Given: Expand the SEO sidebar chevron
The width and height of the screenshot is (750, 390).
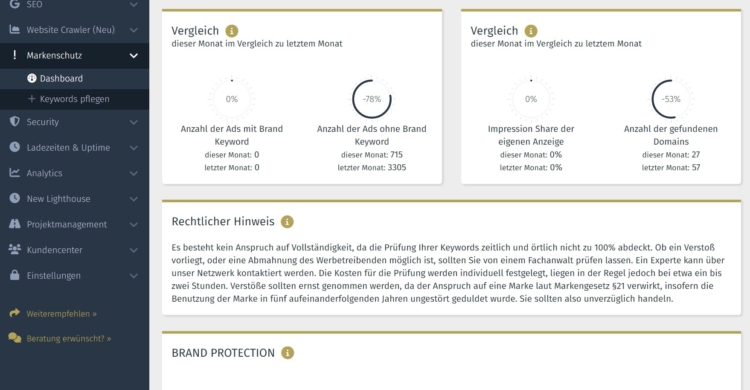Looking at the screenshot, I should [x=134, y=5].
